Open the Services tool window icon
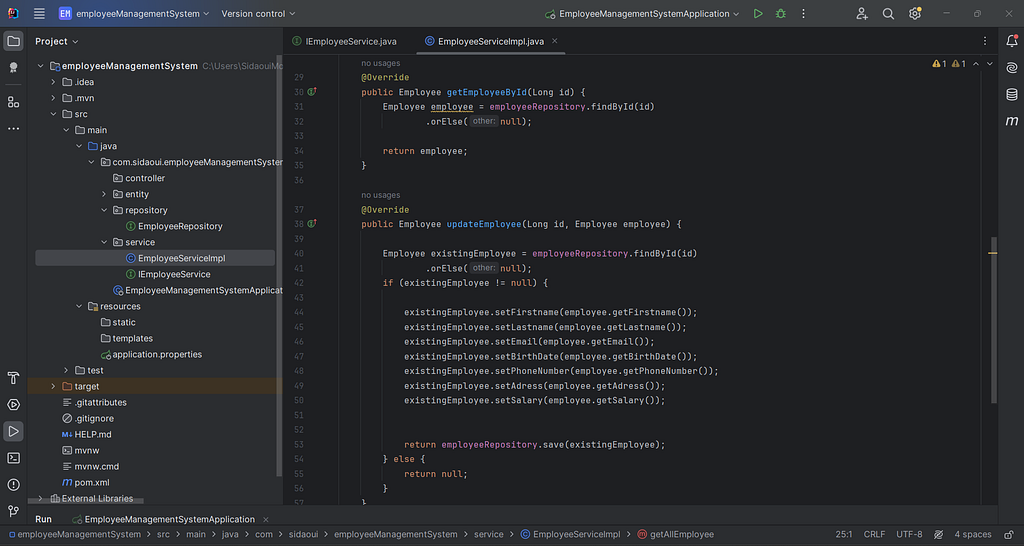The height and width of the screenshot is (546, 1024). click(13, 405)
